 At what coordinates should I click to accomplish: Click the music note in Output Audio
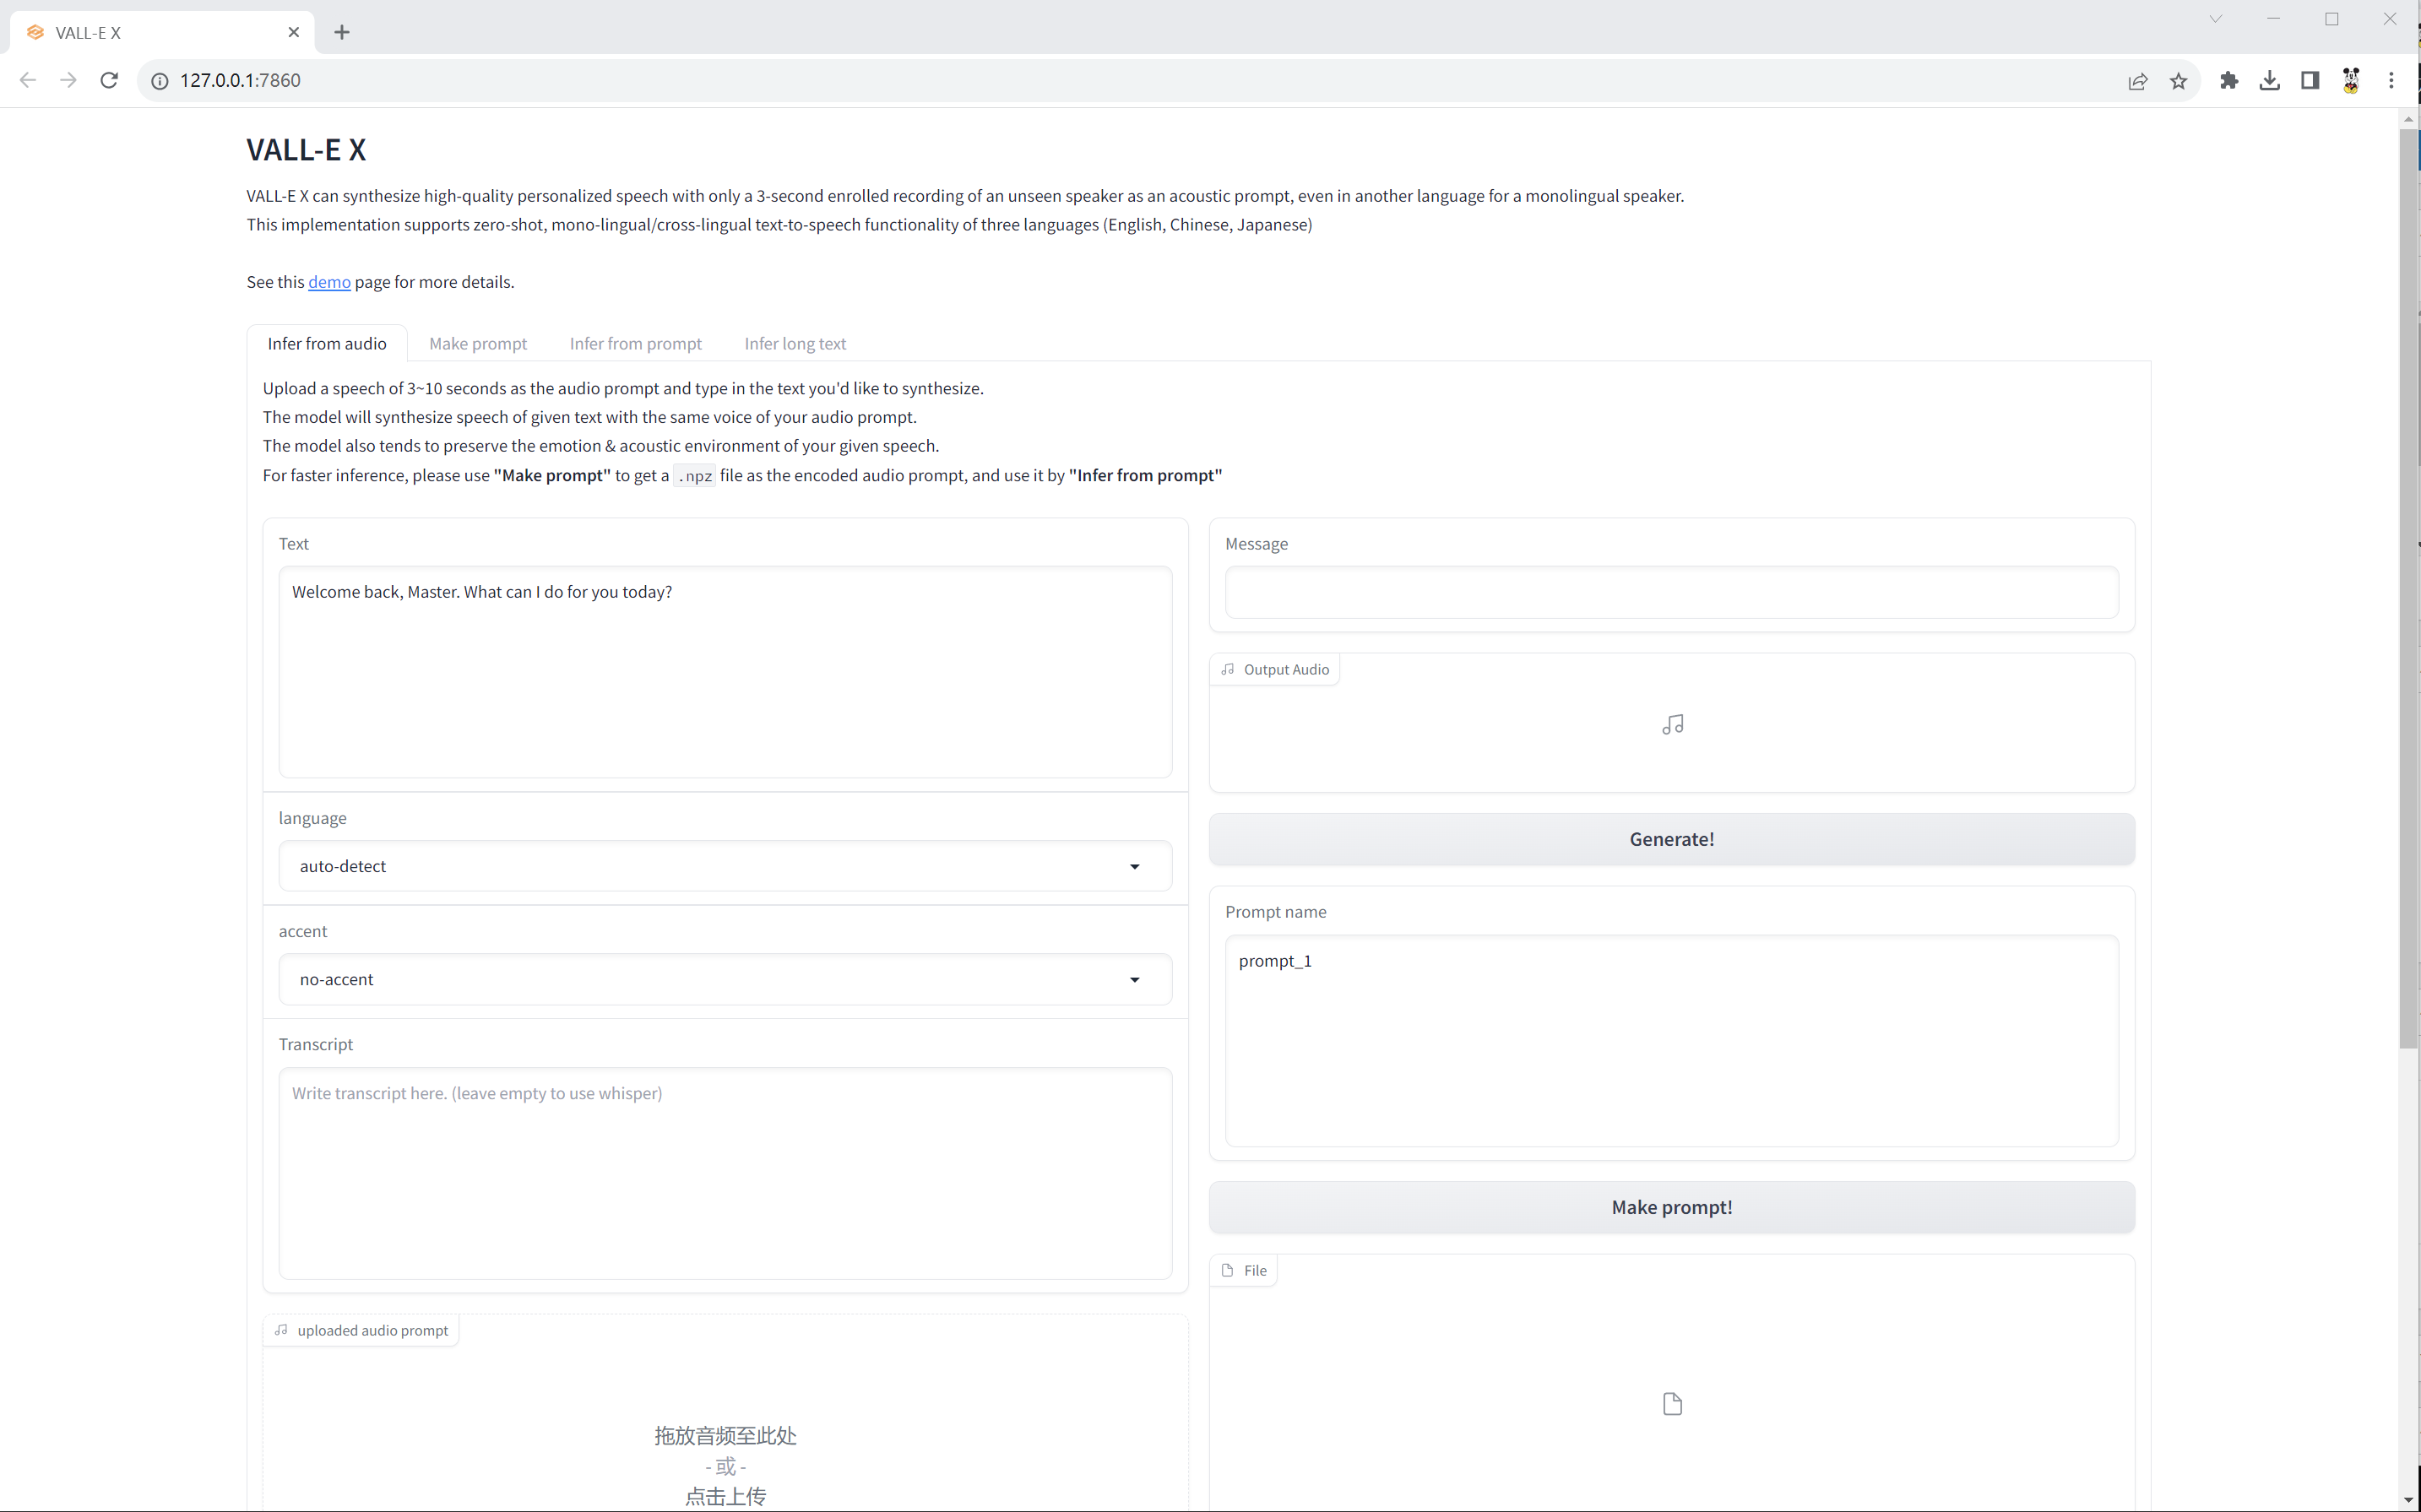click(1672, 724)
